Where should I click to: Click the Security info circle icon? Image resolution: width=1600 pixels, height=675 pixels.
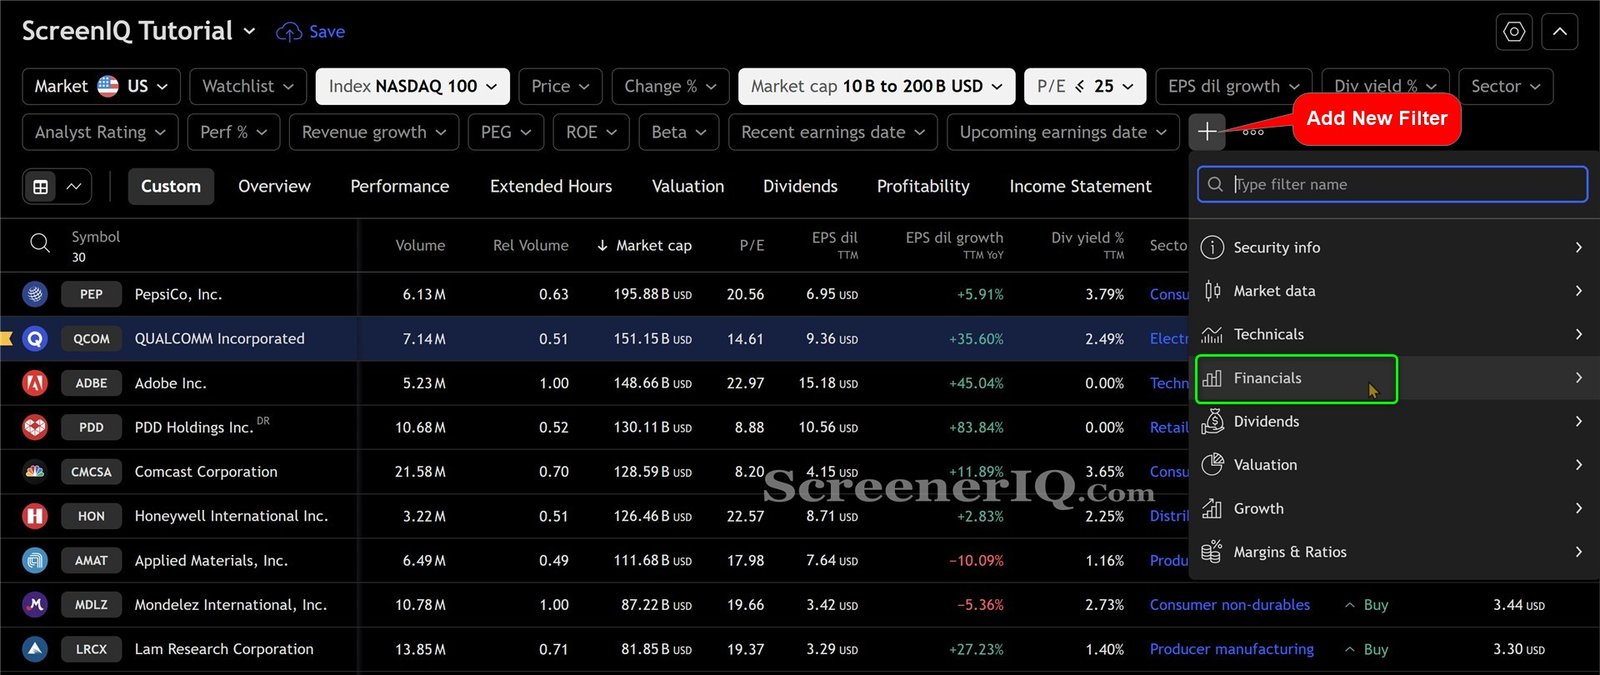click(1212, 247)
